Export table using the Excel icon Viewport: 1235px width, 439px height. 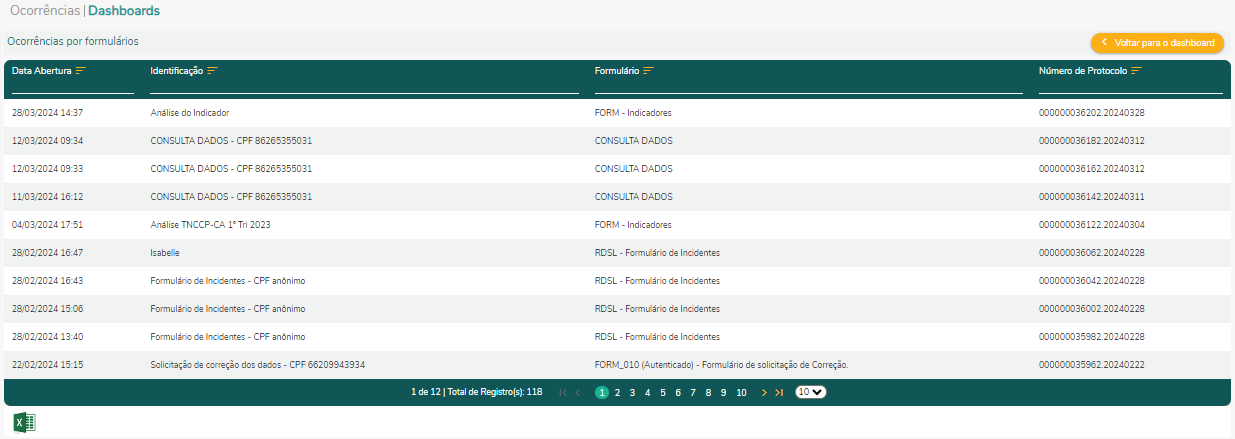tap(25, 422)
